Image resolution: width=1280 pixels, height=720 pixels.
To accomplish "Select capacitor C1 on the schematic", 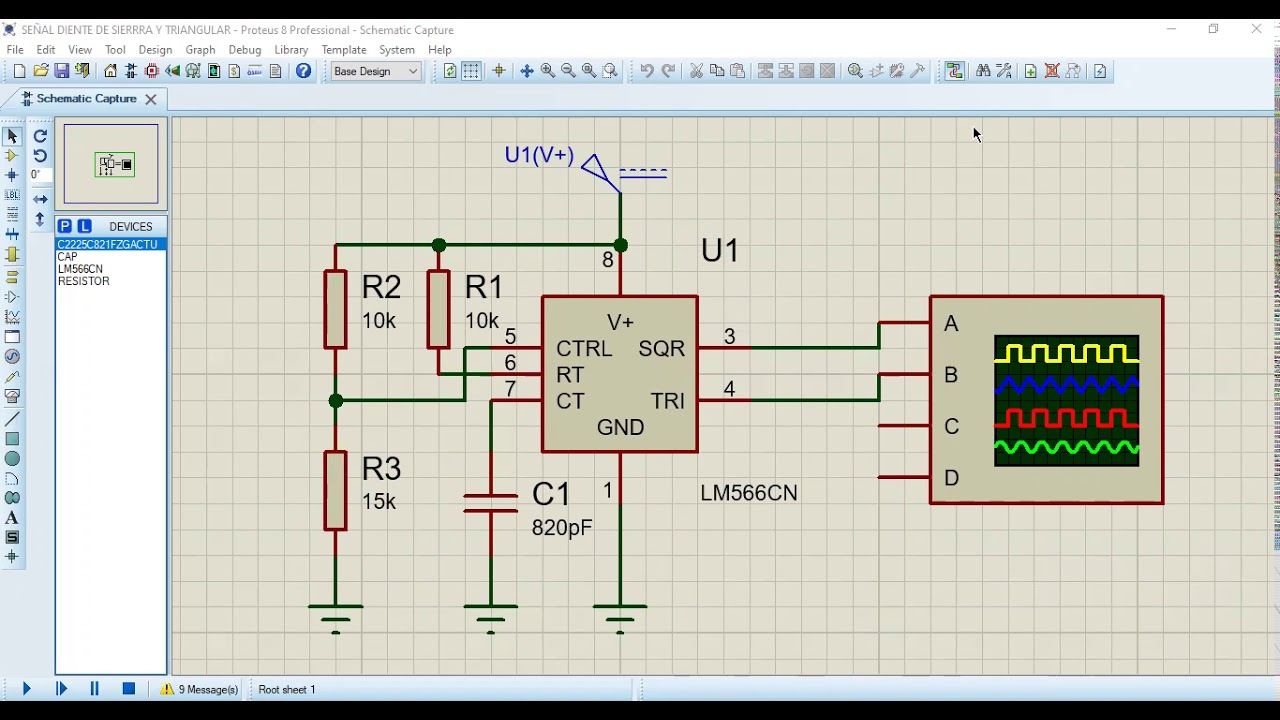I will coord(491,502).
